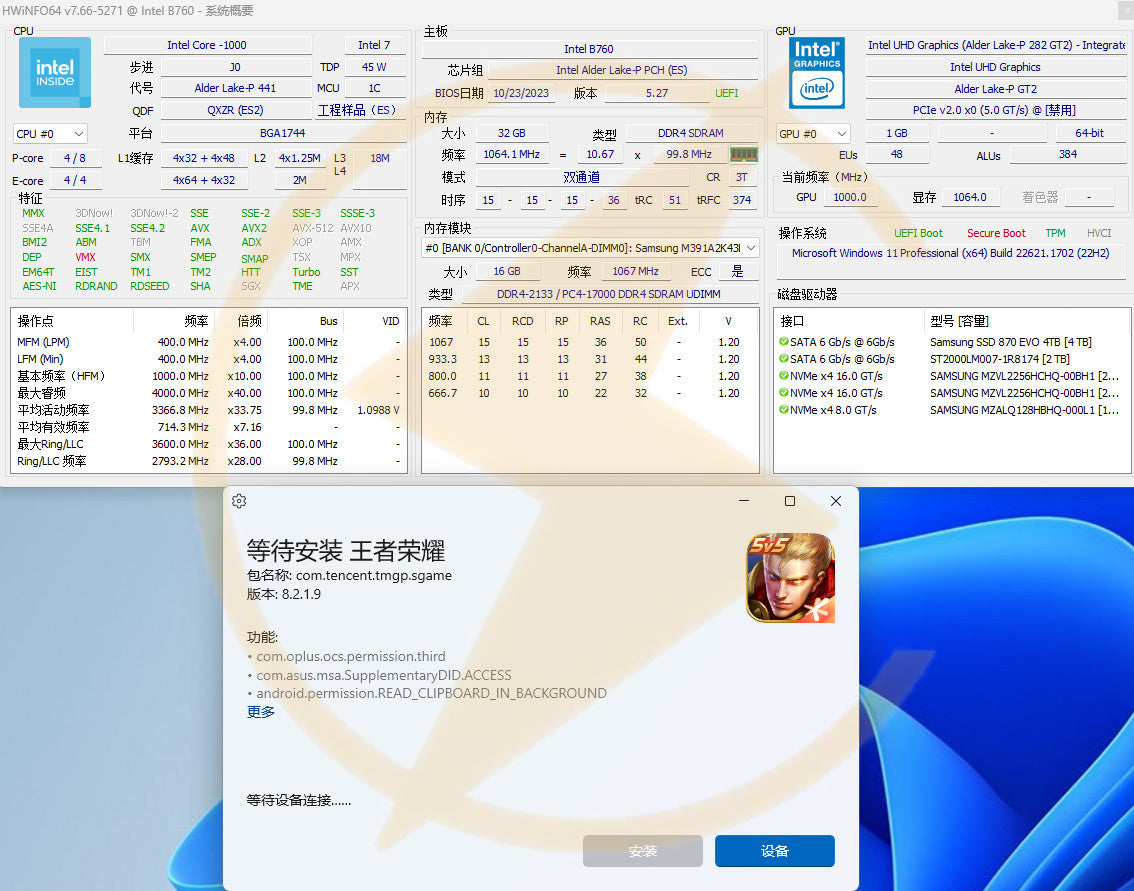The image size is (1134, 891).
Task: Click the green memory module icon
Action: [x=743, y=154]
